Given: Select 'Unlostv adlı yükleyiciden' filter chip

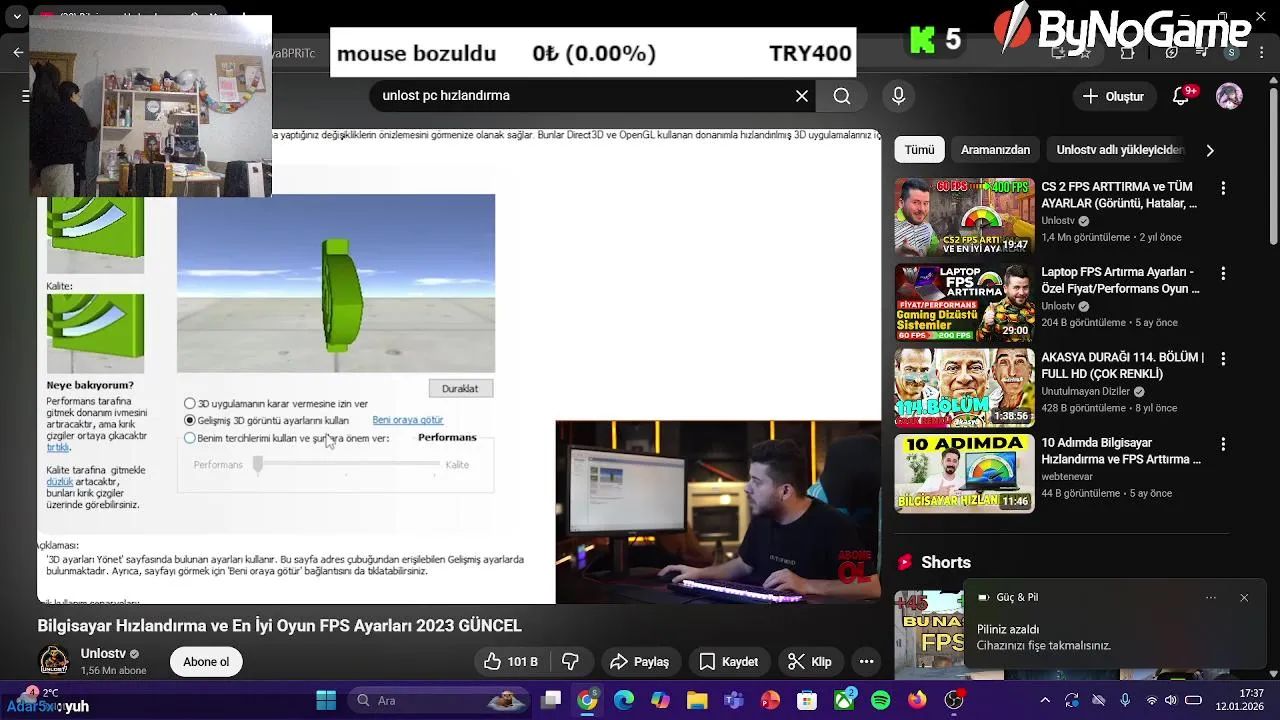Looking at the screenshot, I should point(1120,150).
